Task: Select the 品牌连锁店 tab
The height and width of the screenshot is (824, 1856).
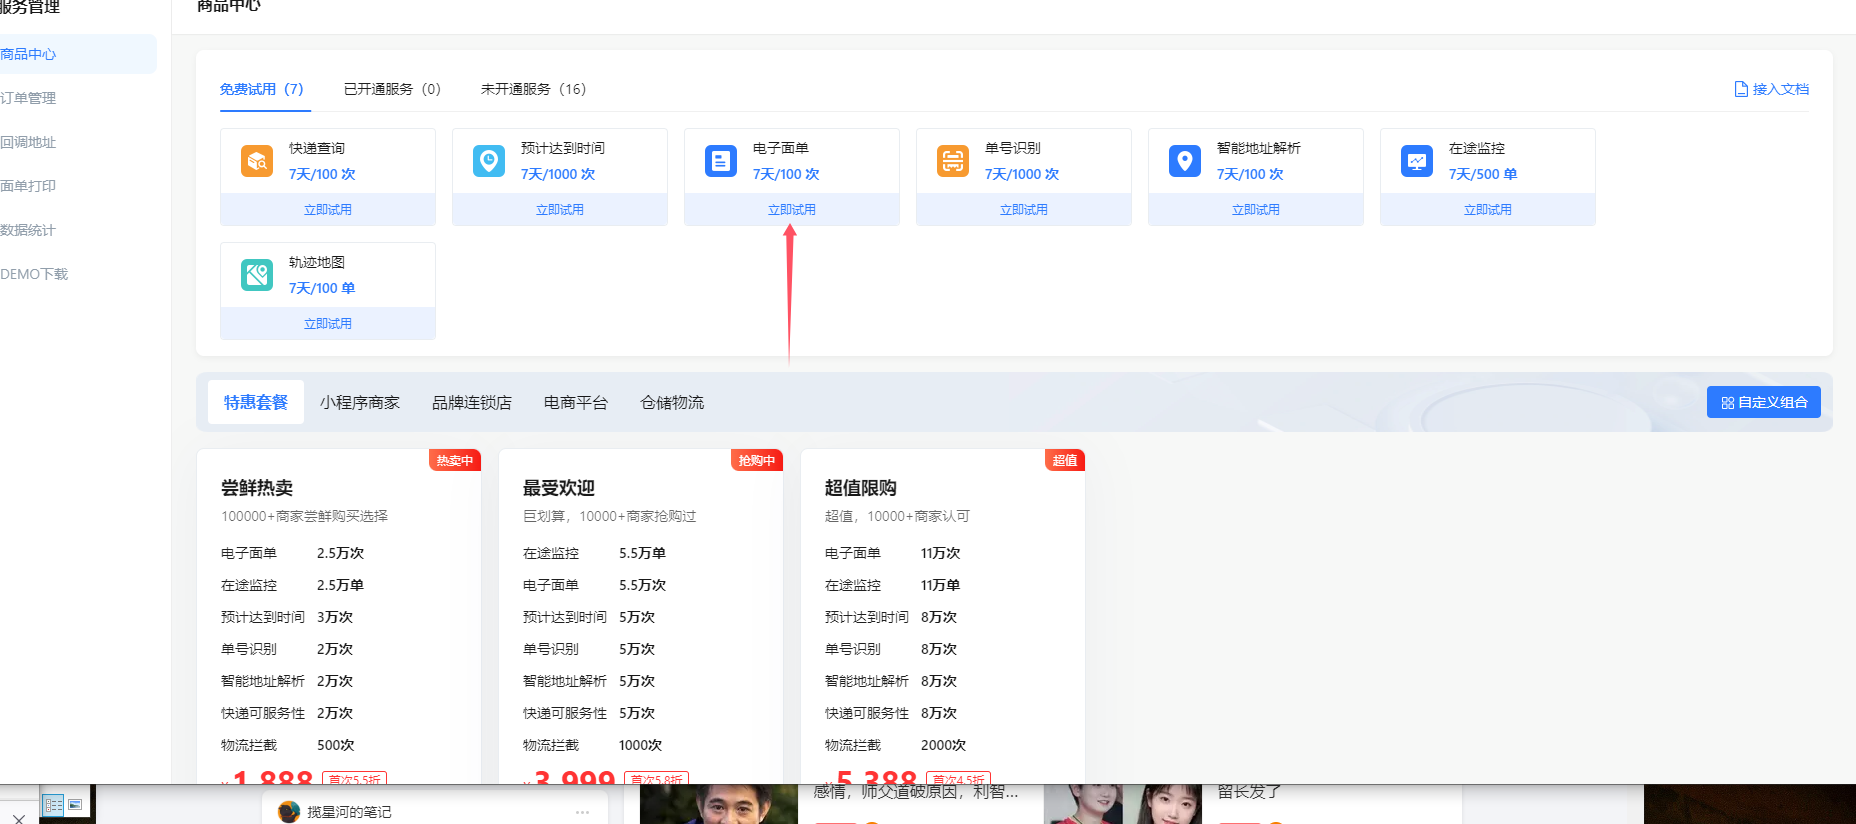Action: pos(472,402)
